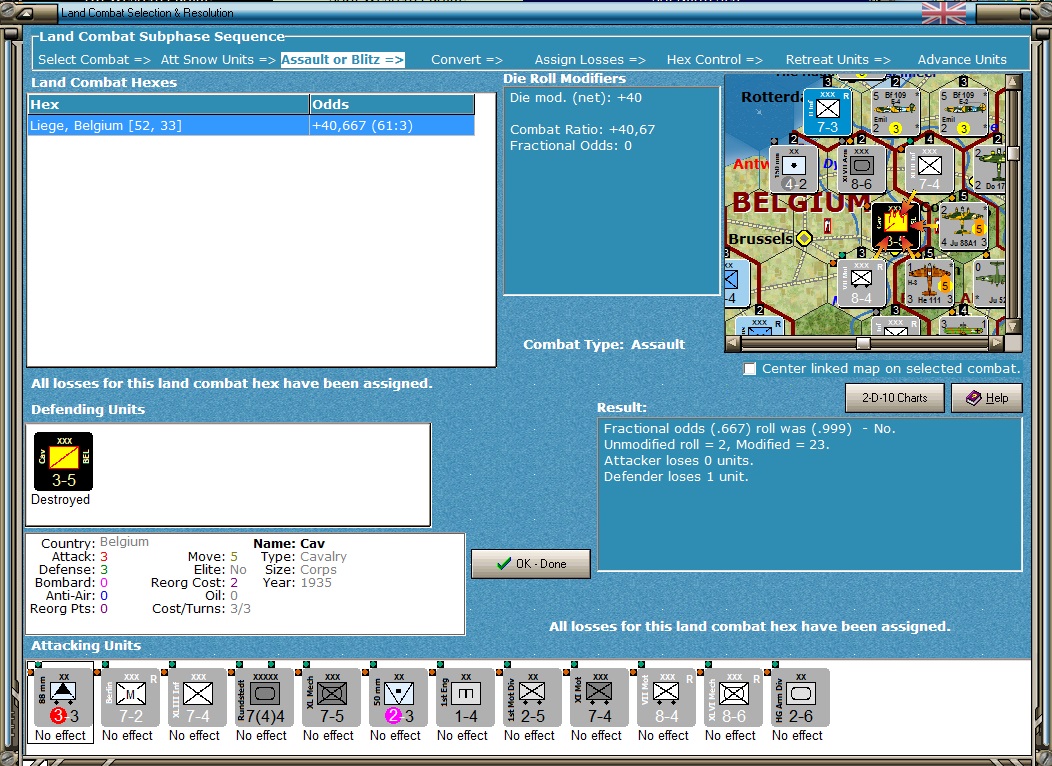Viewport: 1052px width, 766px height.
Task: Select the Berlin militia 7-2 unit counter
Action: point(130,698)
